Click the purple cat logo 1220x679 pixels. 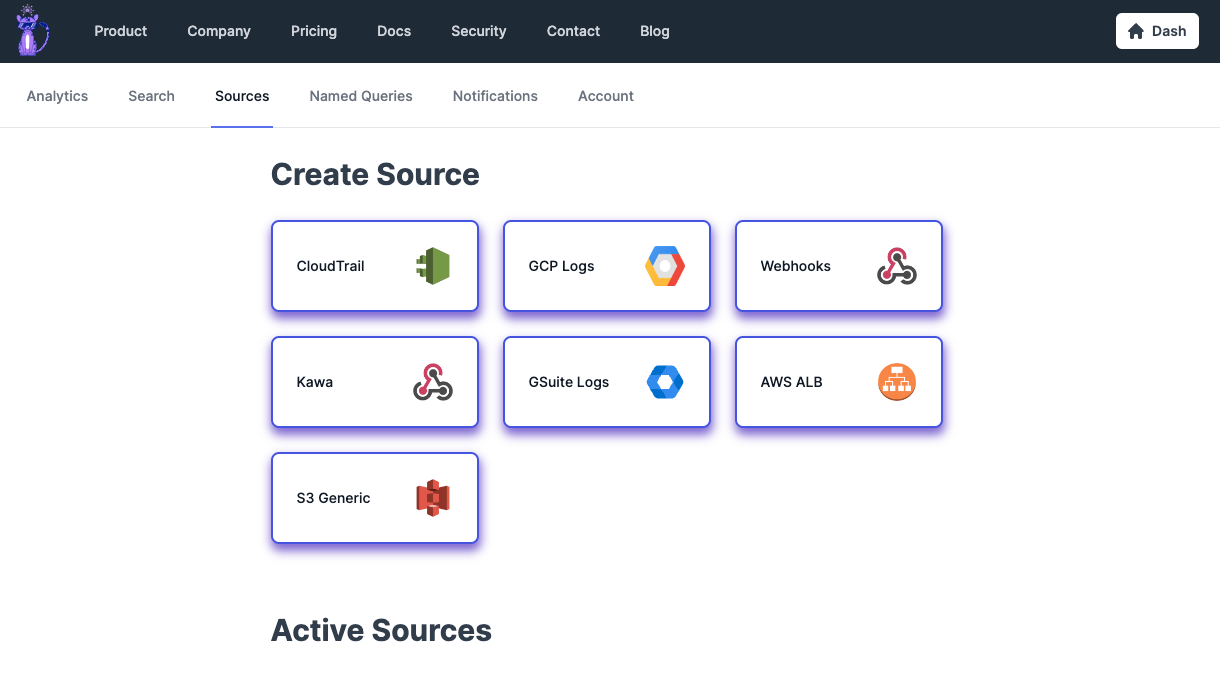click(33, 31)
